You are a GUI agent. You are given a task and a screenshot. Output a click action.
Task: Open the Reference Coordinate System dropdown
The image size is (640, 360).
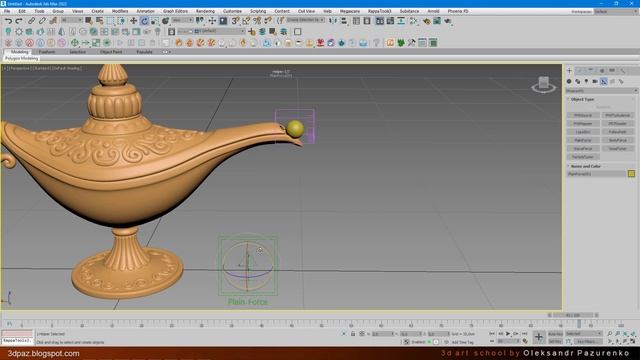182,20
